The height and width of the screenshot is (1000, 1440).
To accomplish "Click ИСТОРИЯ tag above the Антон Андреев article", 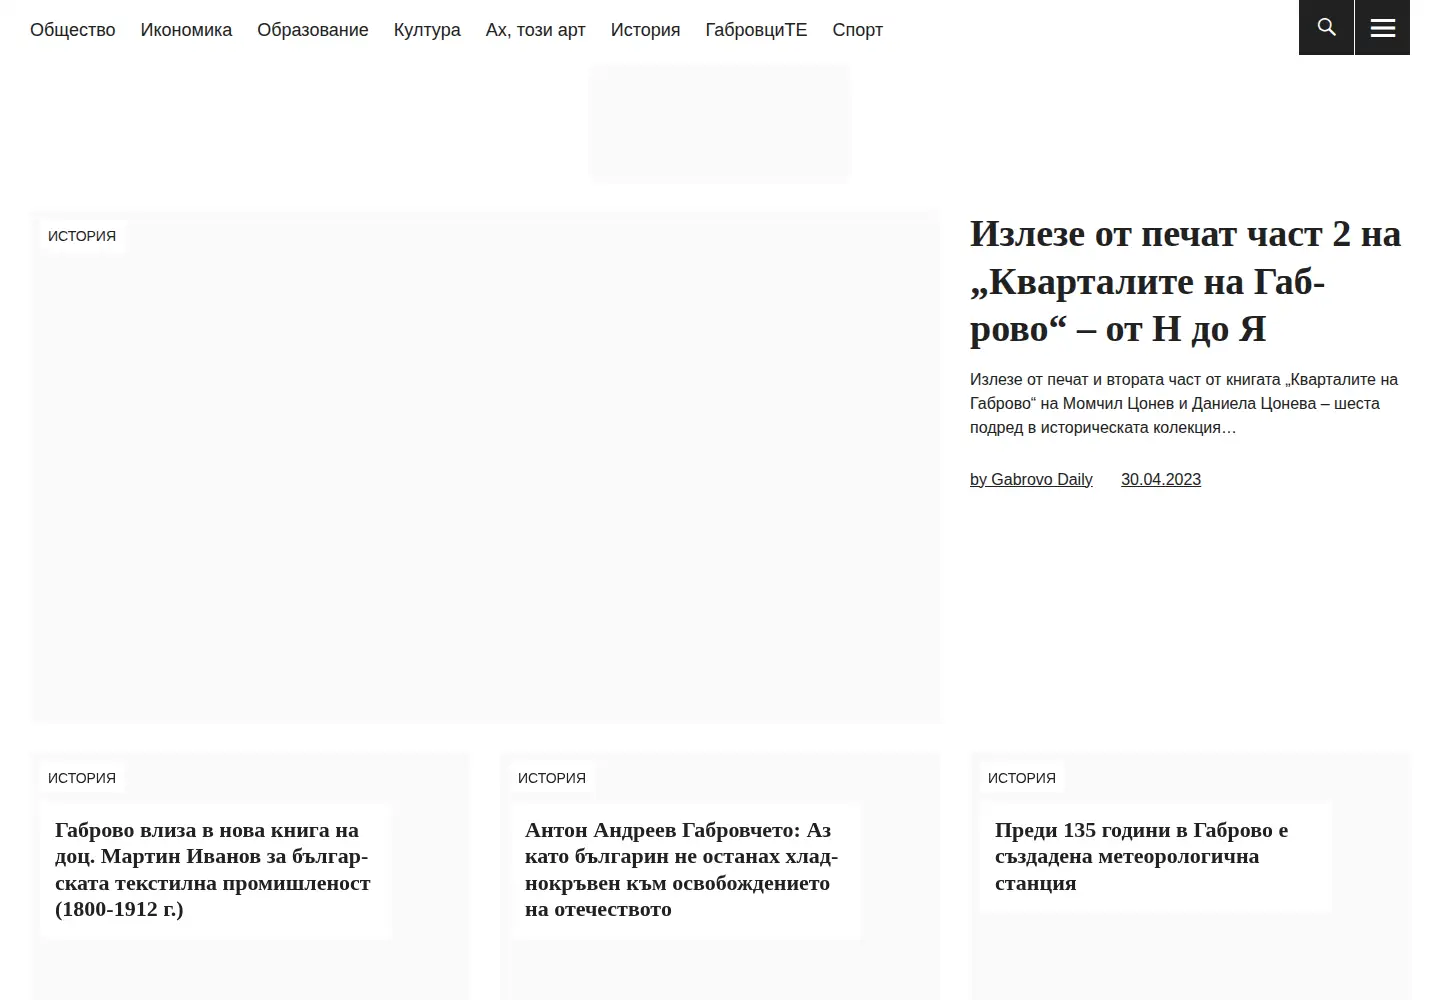I will click(x=552, y=778).
